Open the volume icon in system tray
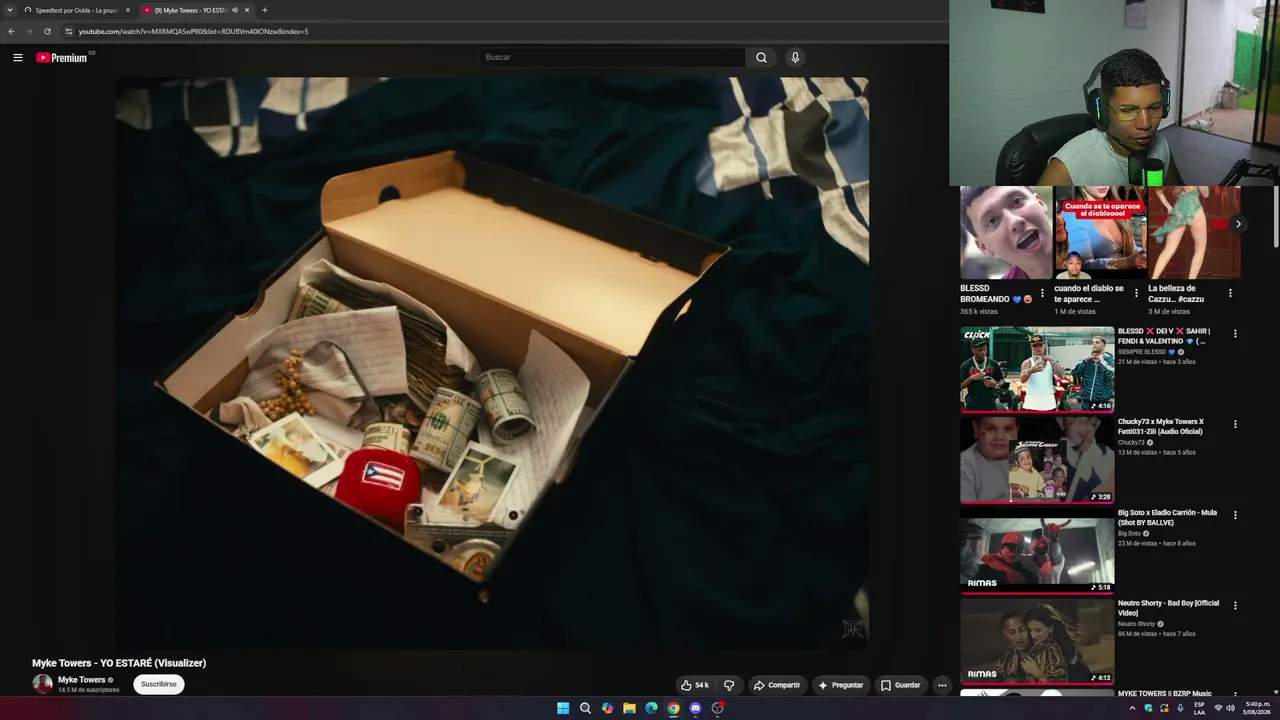 point(1230,708)
